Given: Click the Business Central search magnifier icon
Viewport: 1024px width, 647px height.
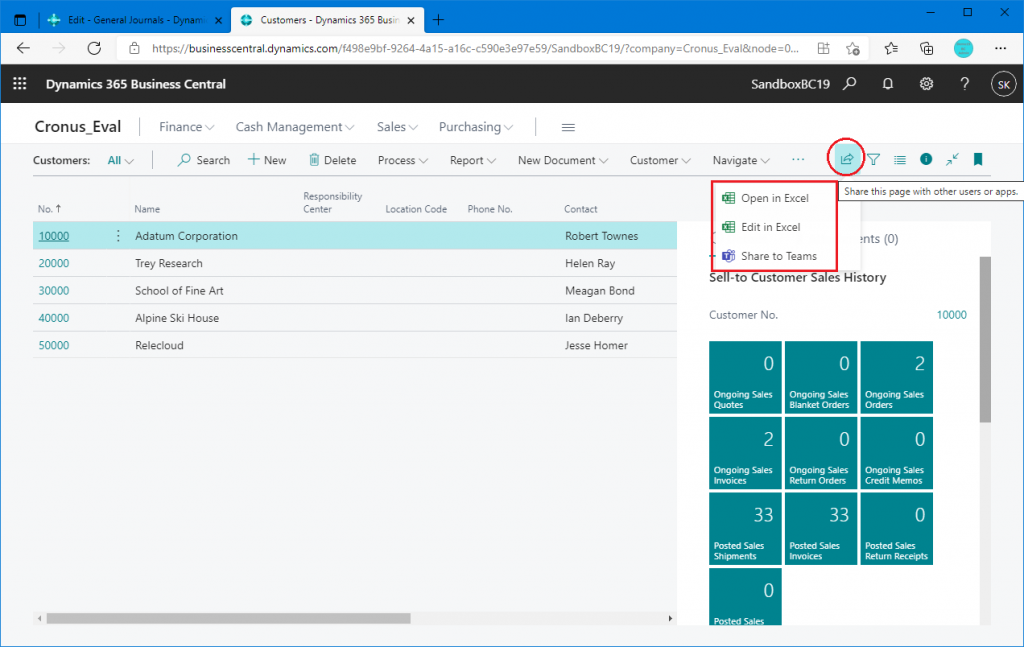Looking at the screenshot, I should click(850, 84).
